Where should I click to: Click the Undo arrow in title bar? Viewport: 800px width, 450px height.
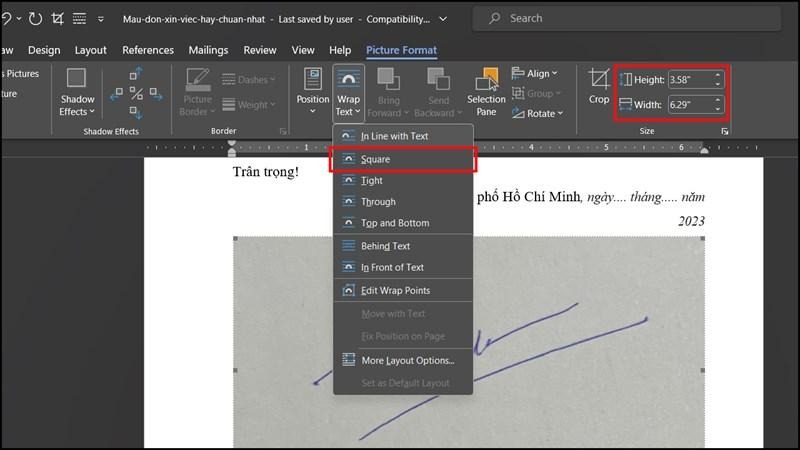(x=8, y=18)
